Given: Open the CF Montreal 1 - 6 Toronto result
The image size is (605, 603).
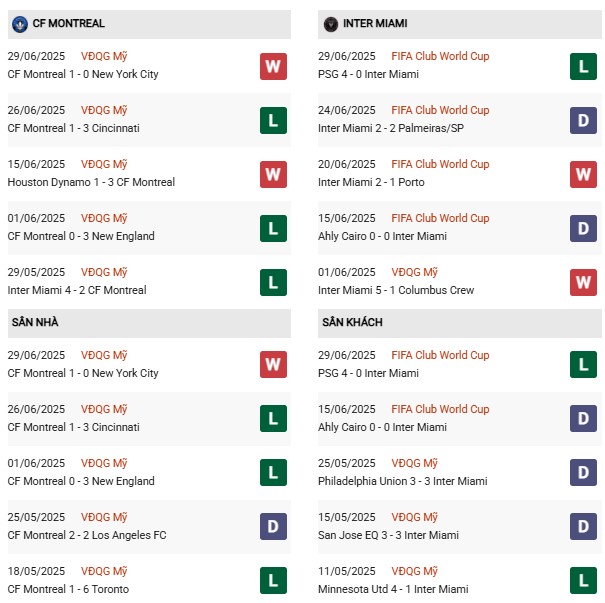Looking at the screenshot, I should coord(68,589).
